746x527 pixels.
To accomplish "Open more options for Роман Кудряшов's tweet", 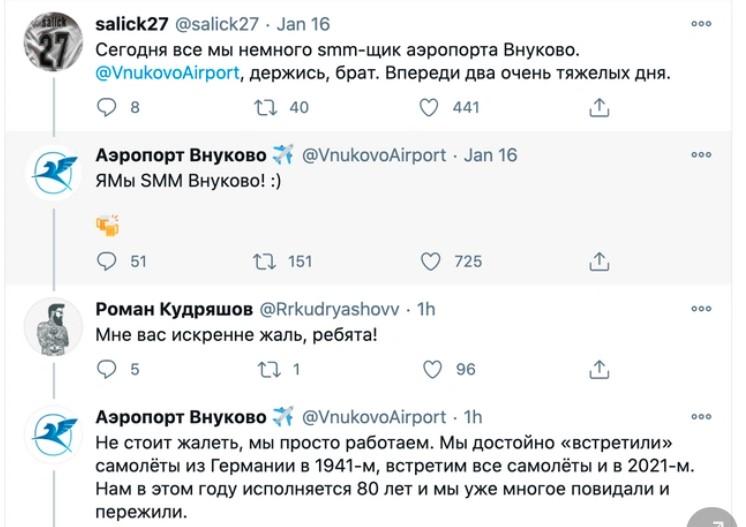I will [x=701, y=310].
